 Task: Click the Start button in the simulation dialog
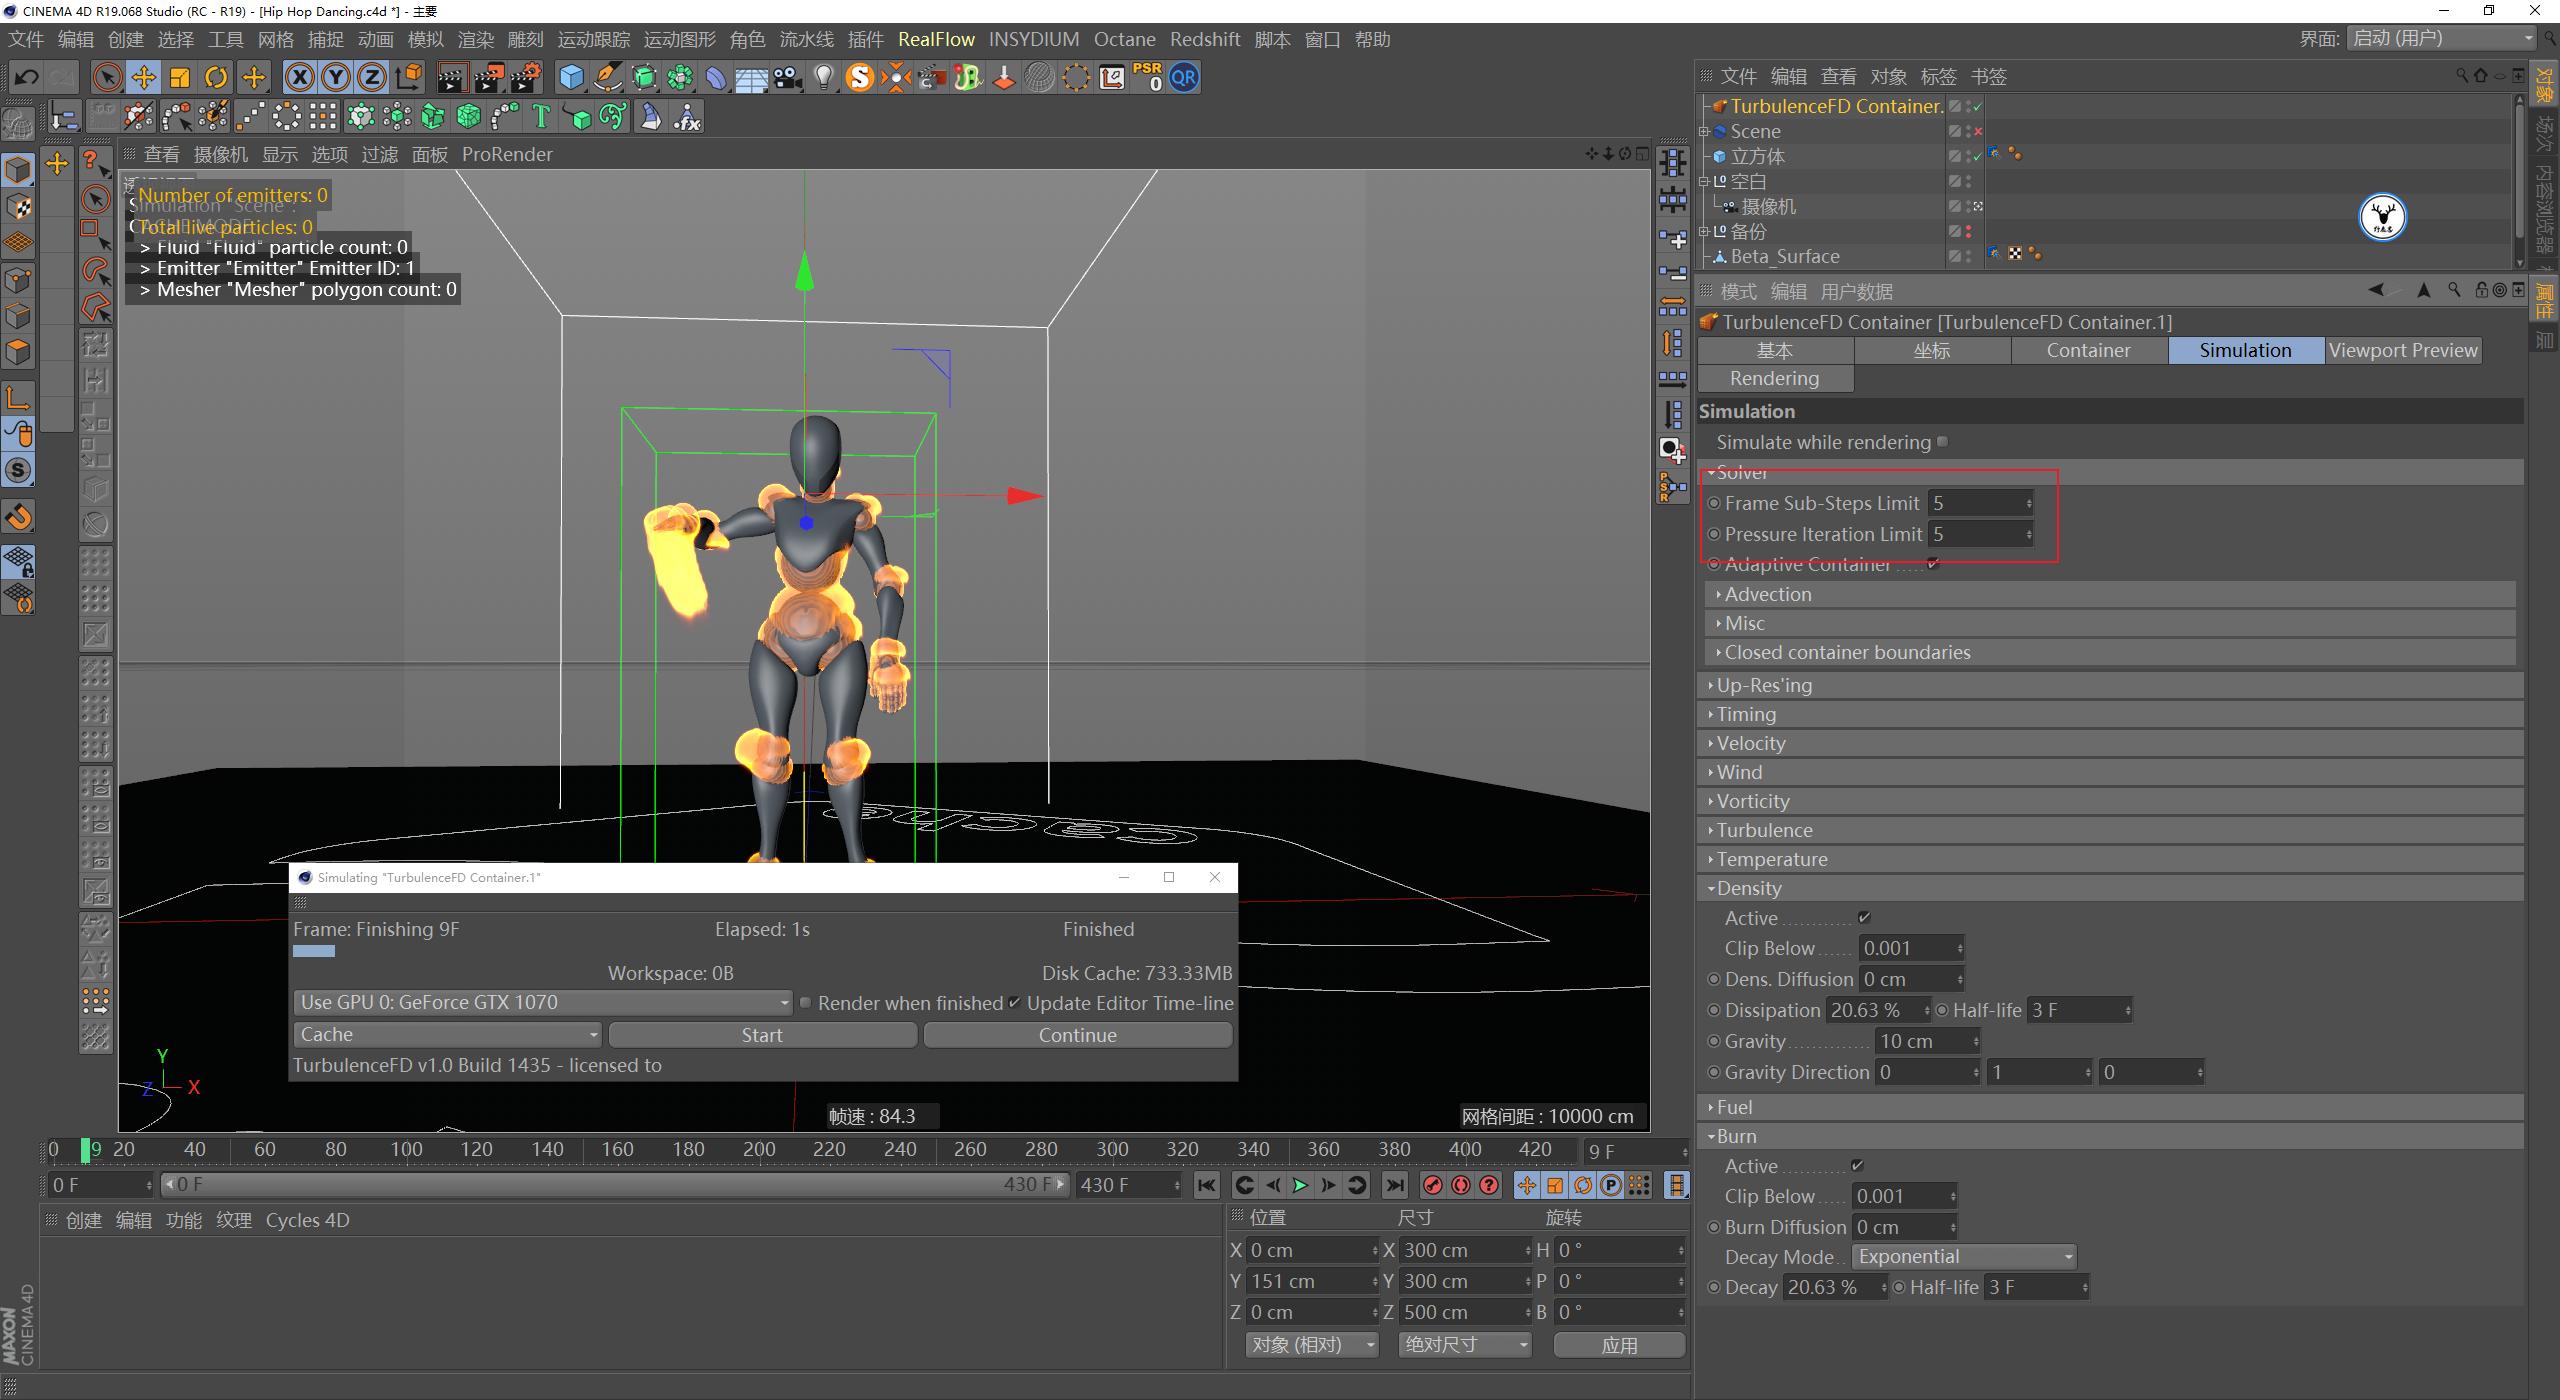pyautogui.click(x=762, y=1034)
